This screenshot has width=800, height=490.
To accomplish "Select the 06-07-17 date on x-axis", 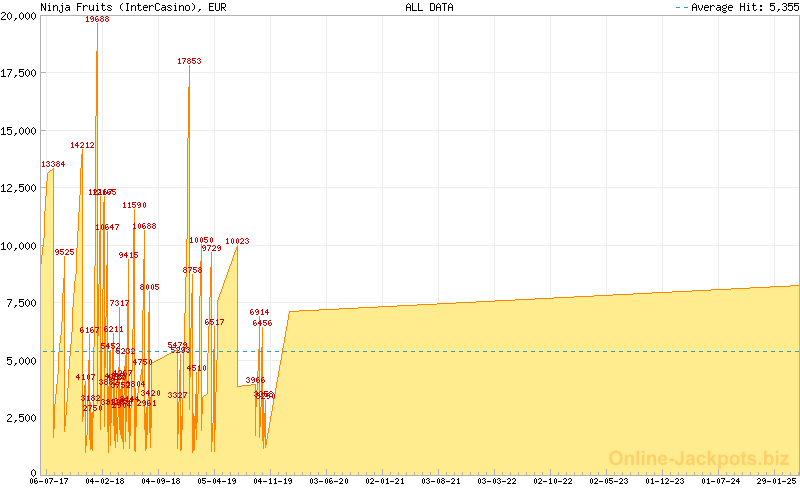I will [x=49, y=481].
